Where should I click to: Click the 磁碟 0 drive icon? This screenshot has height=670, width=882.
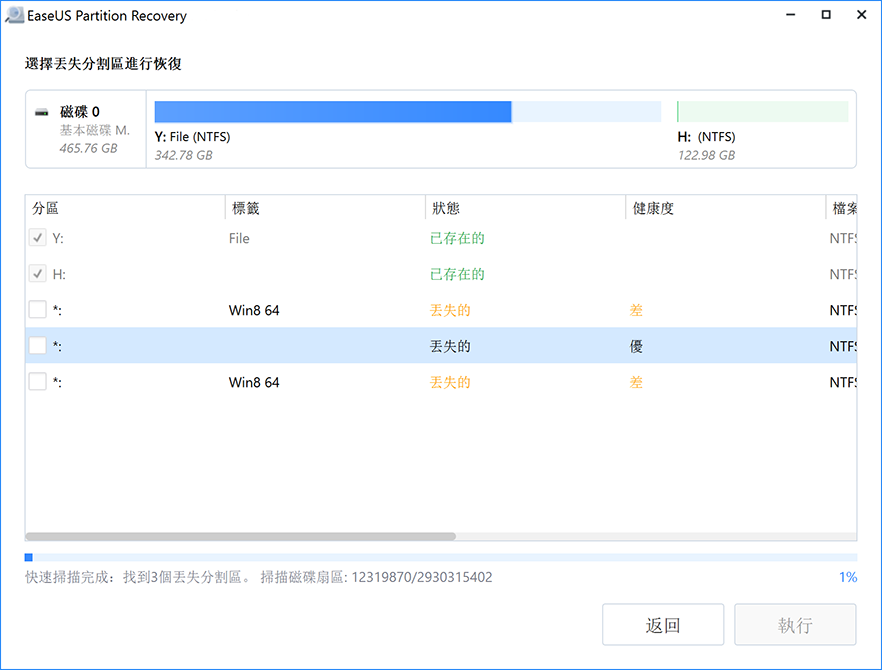(42, 111)
